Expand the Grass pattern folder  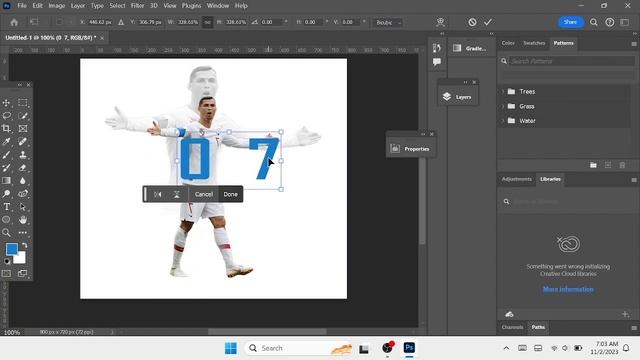coord(503,106)
